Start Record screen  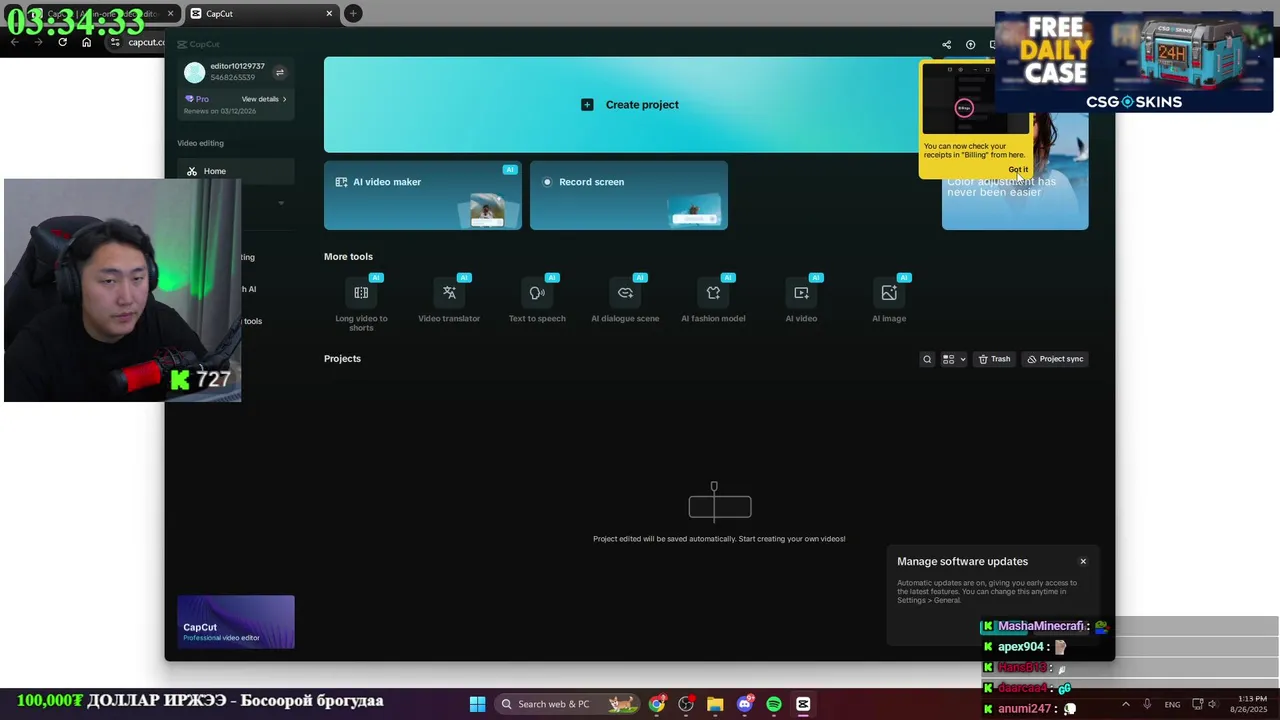pos(628,195)
